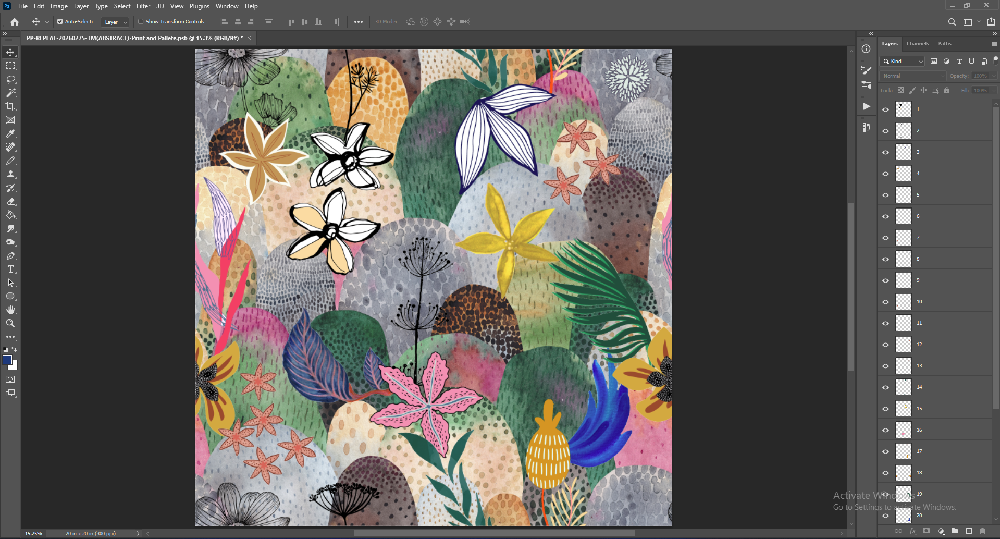This screenshot has height=539, width=1000.
Task: Select the Frame tool
Action: coord(11,120)
